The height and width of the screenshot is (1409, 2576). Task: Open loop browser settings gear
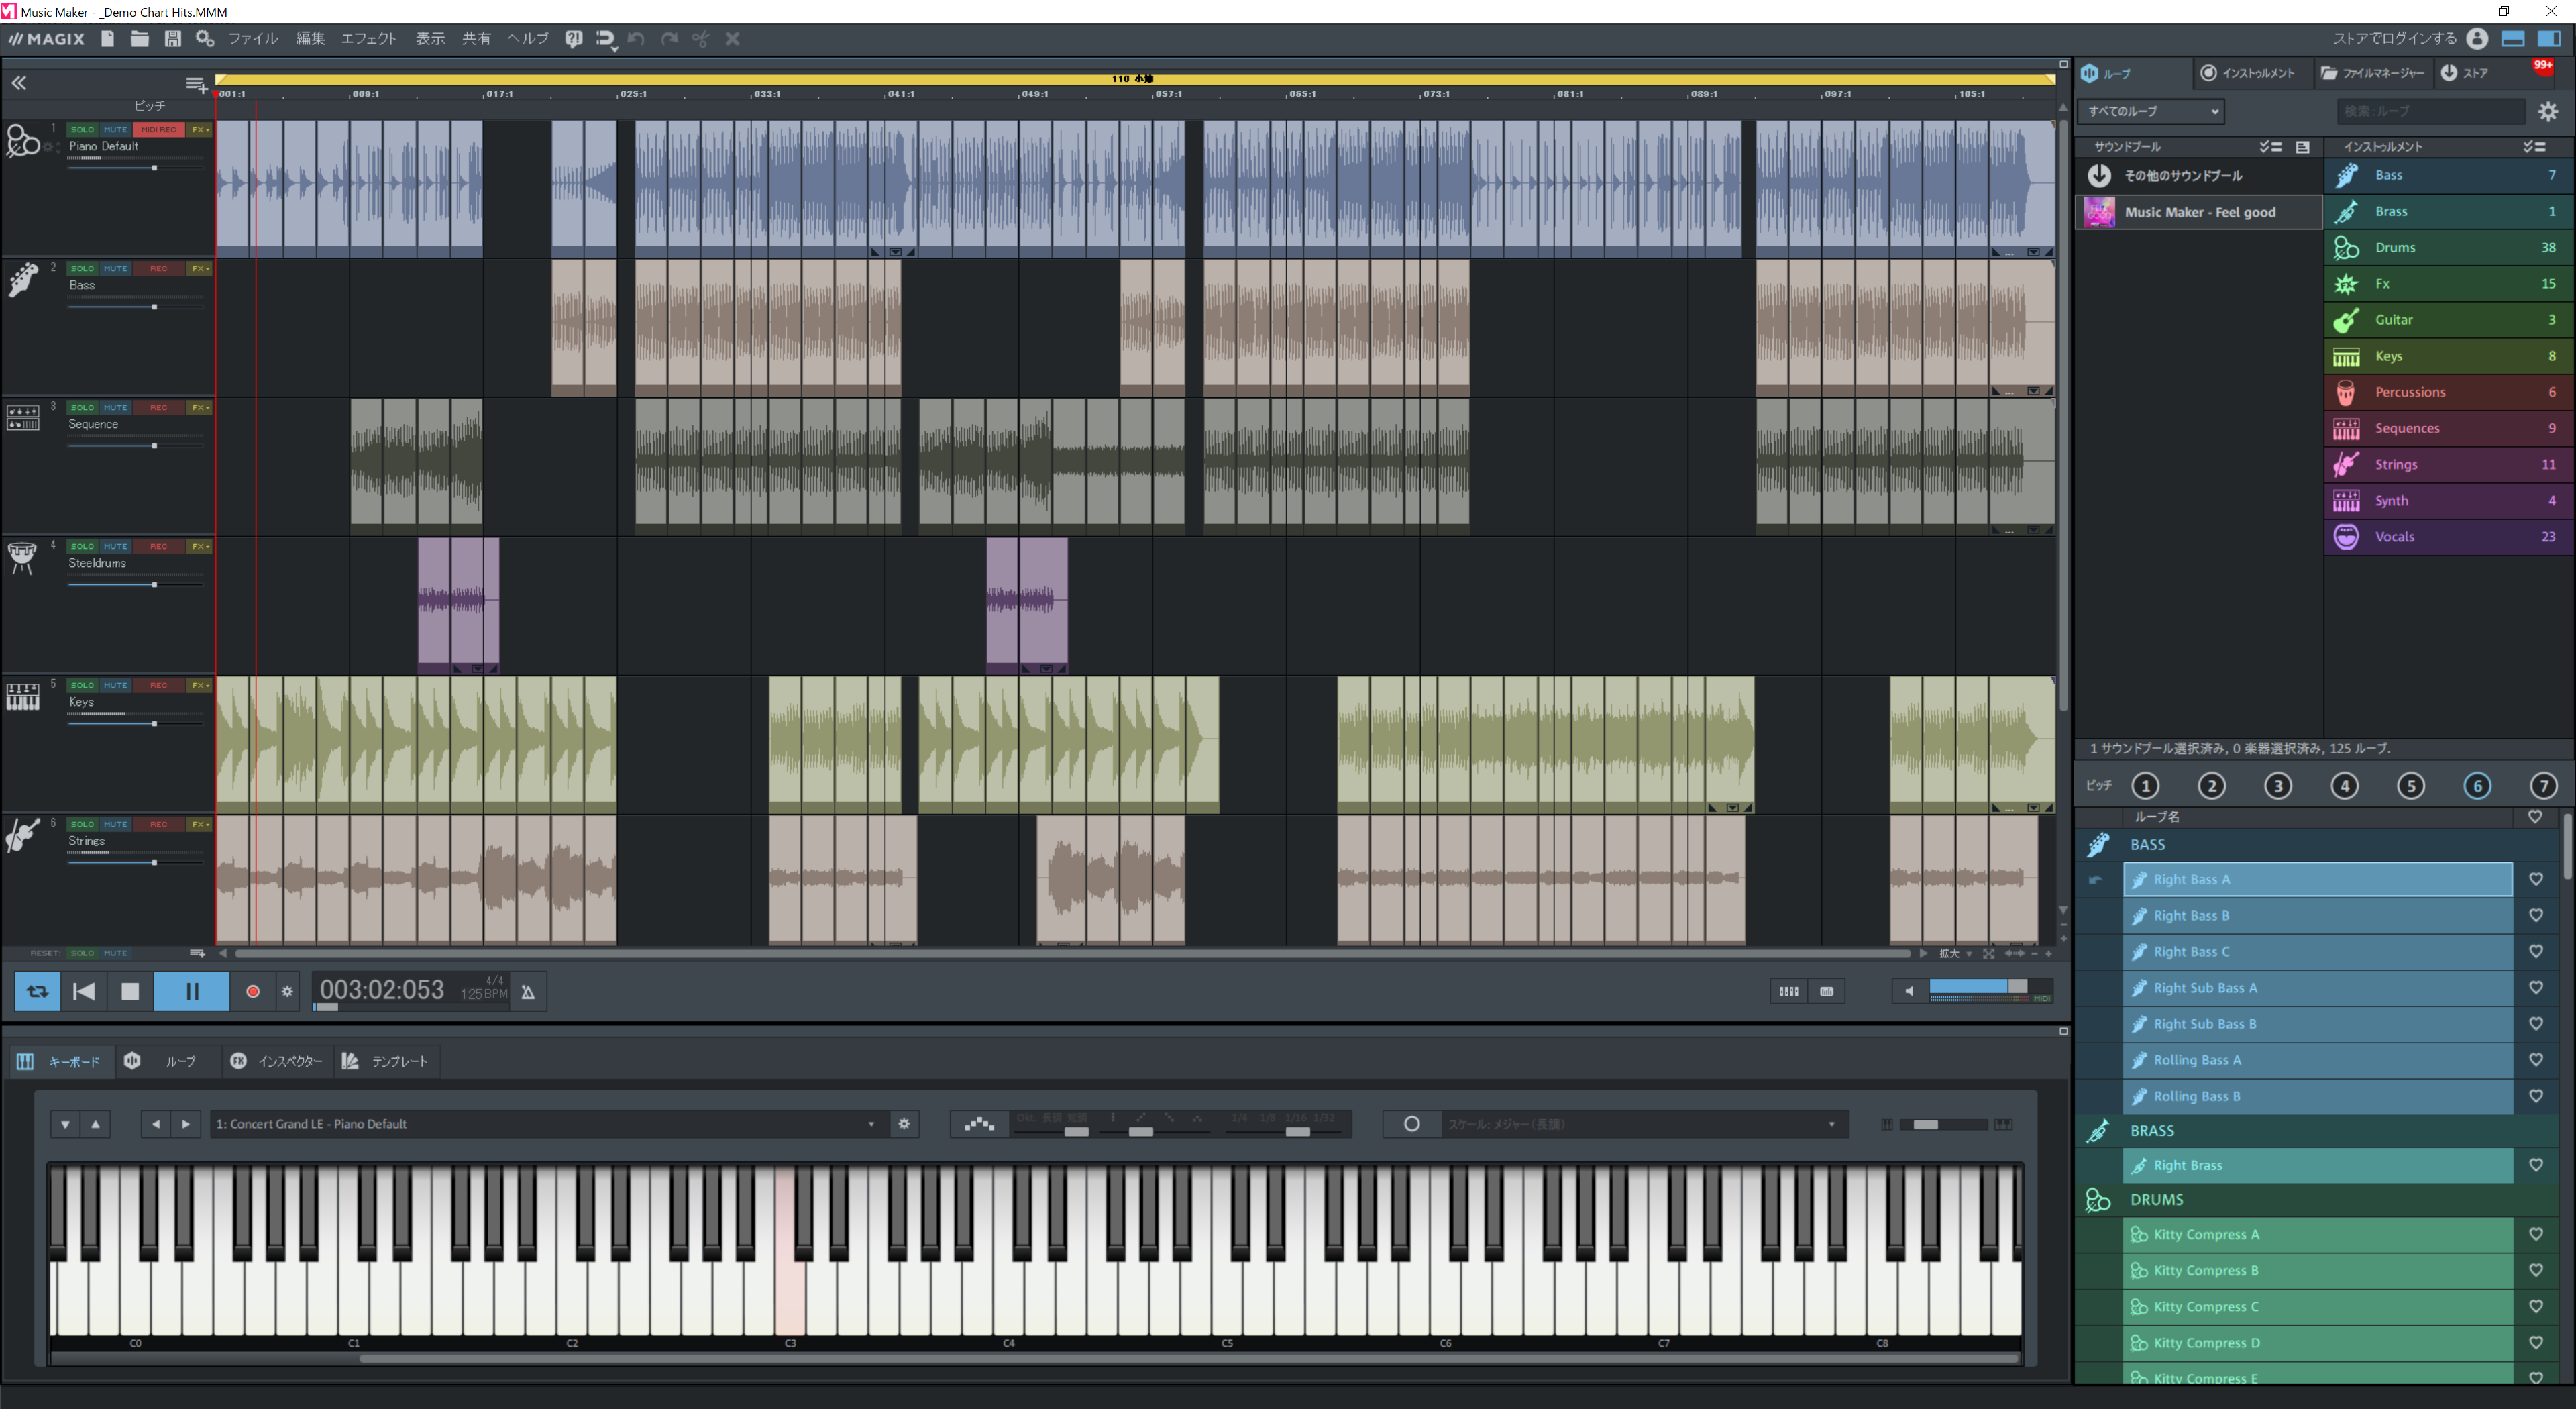pyautogui.click(x=2548, y=111)
